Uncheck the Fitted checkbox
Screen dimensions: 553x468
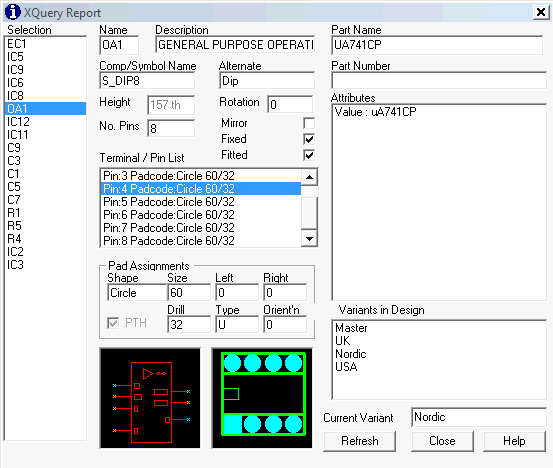309,155
